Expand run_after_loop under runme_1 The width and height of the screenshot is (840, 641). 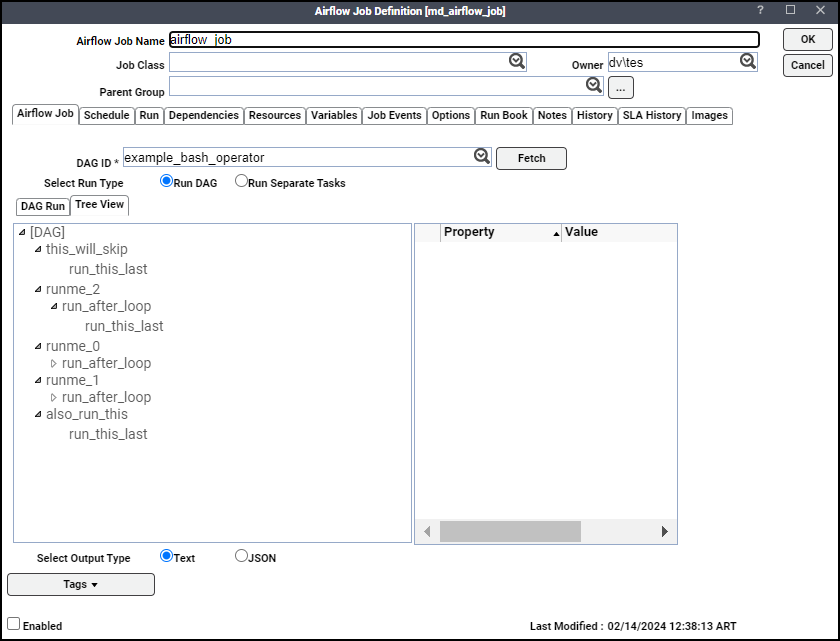pos(54,398)
